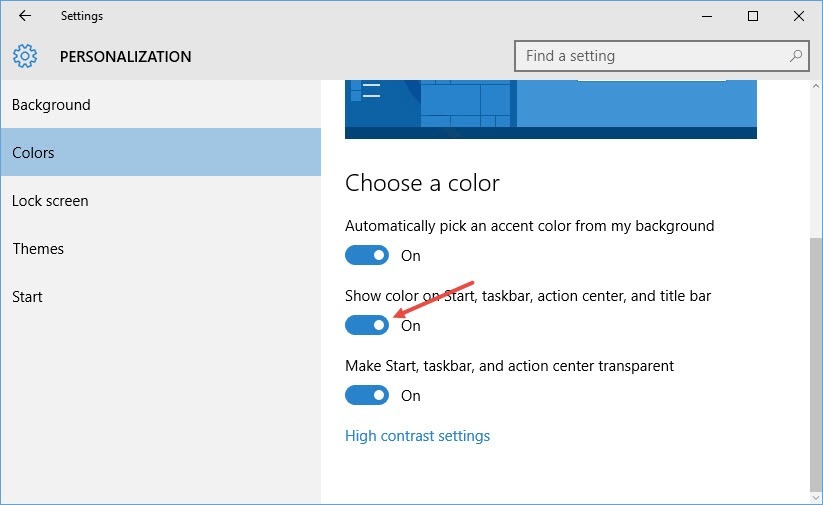Open the Lock screen section
823x505 pixels.
pos(161,201)
